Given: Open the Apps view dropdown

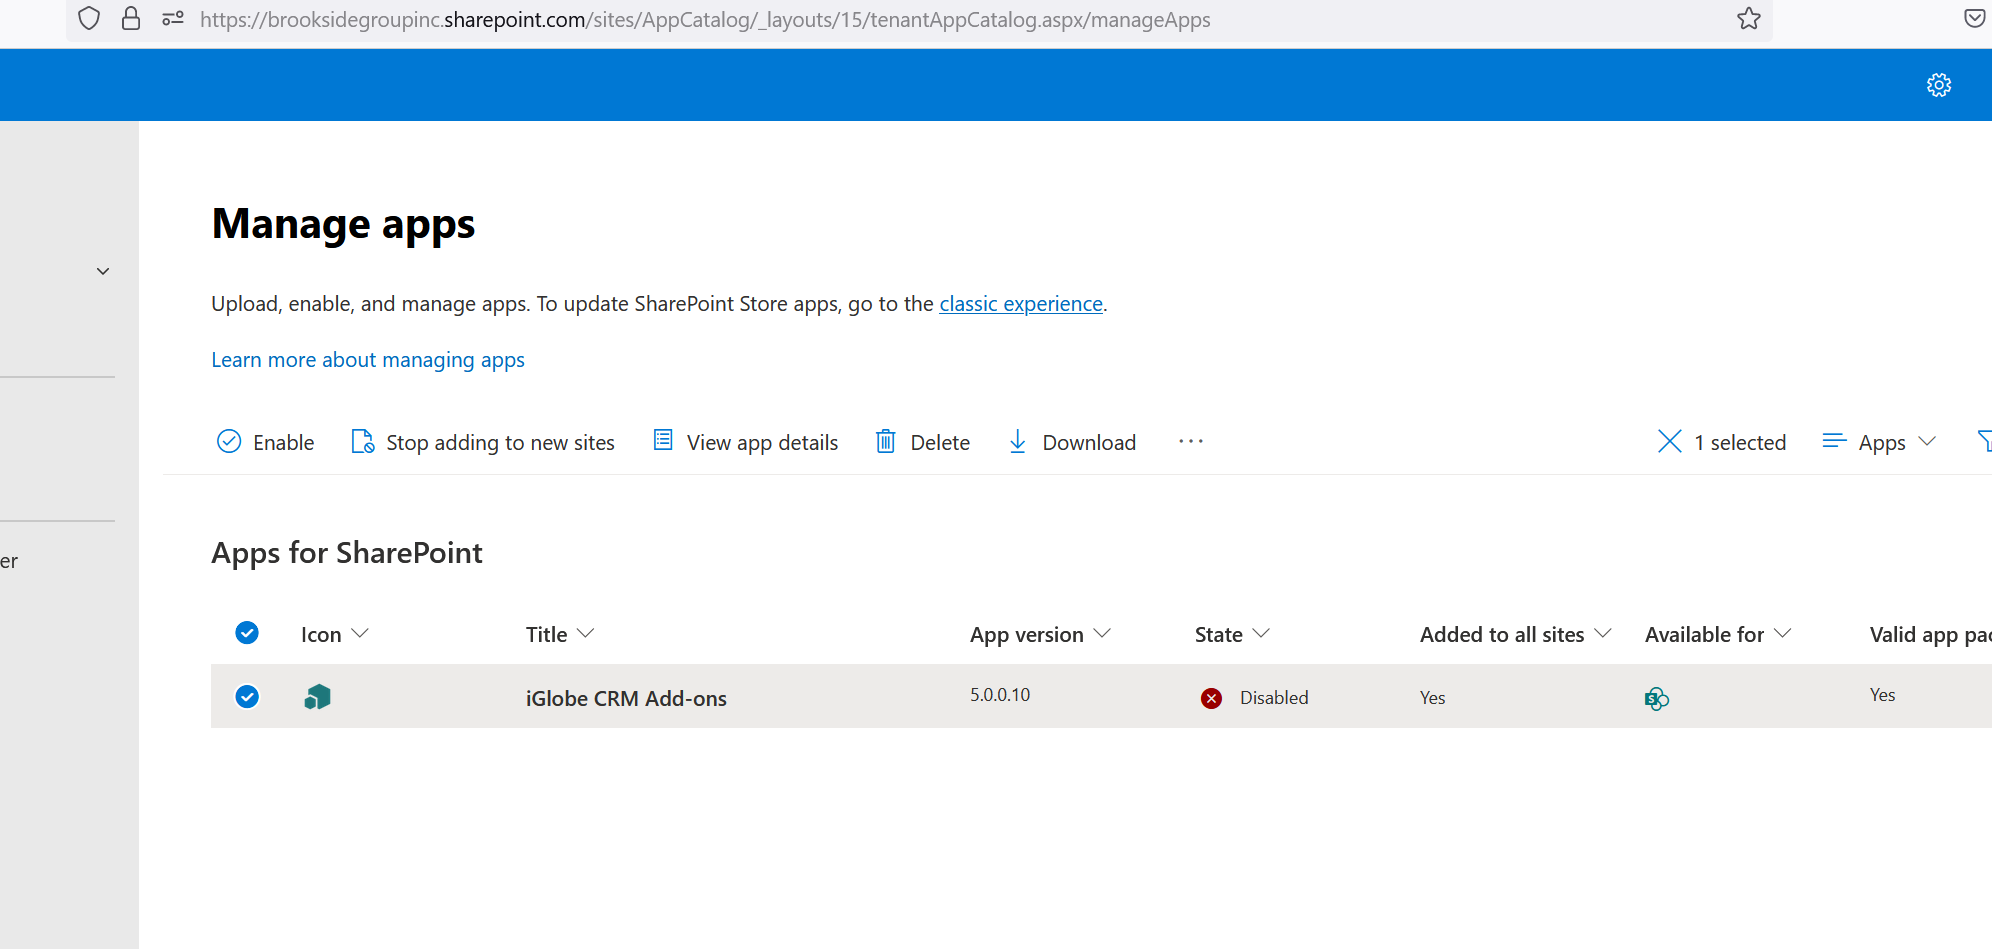Looking at the screenshot, I should click(x=1879, y=441).
